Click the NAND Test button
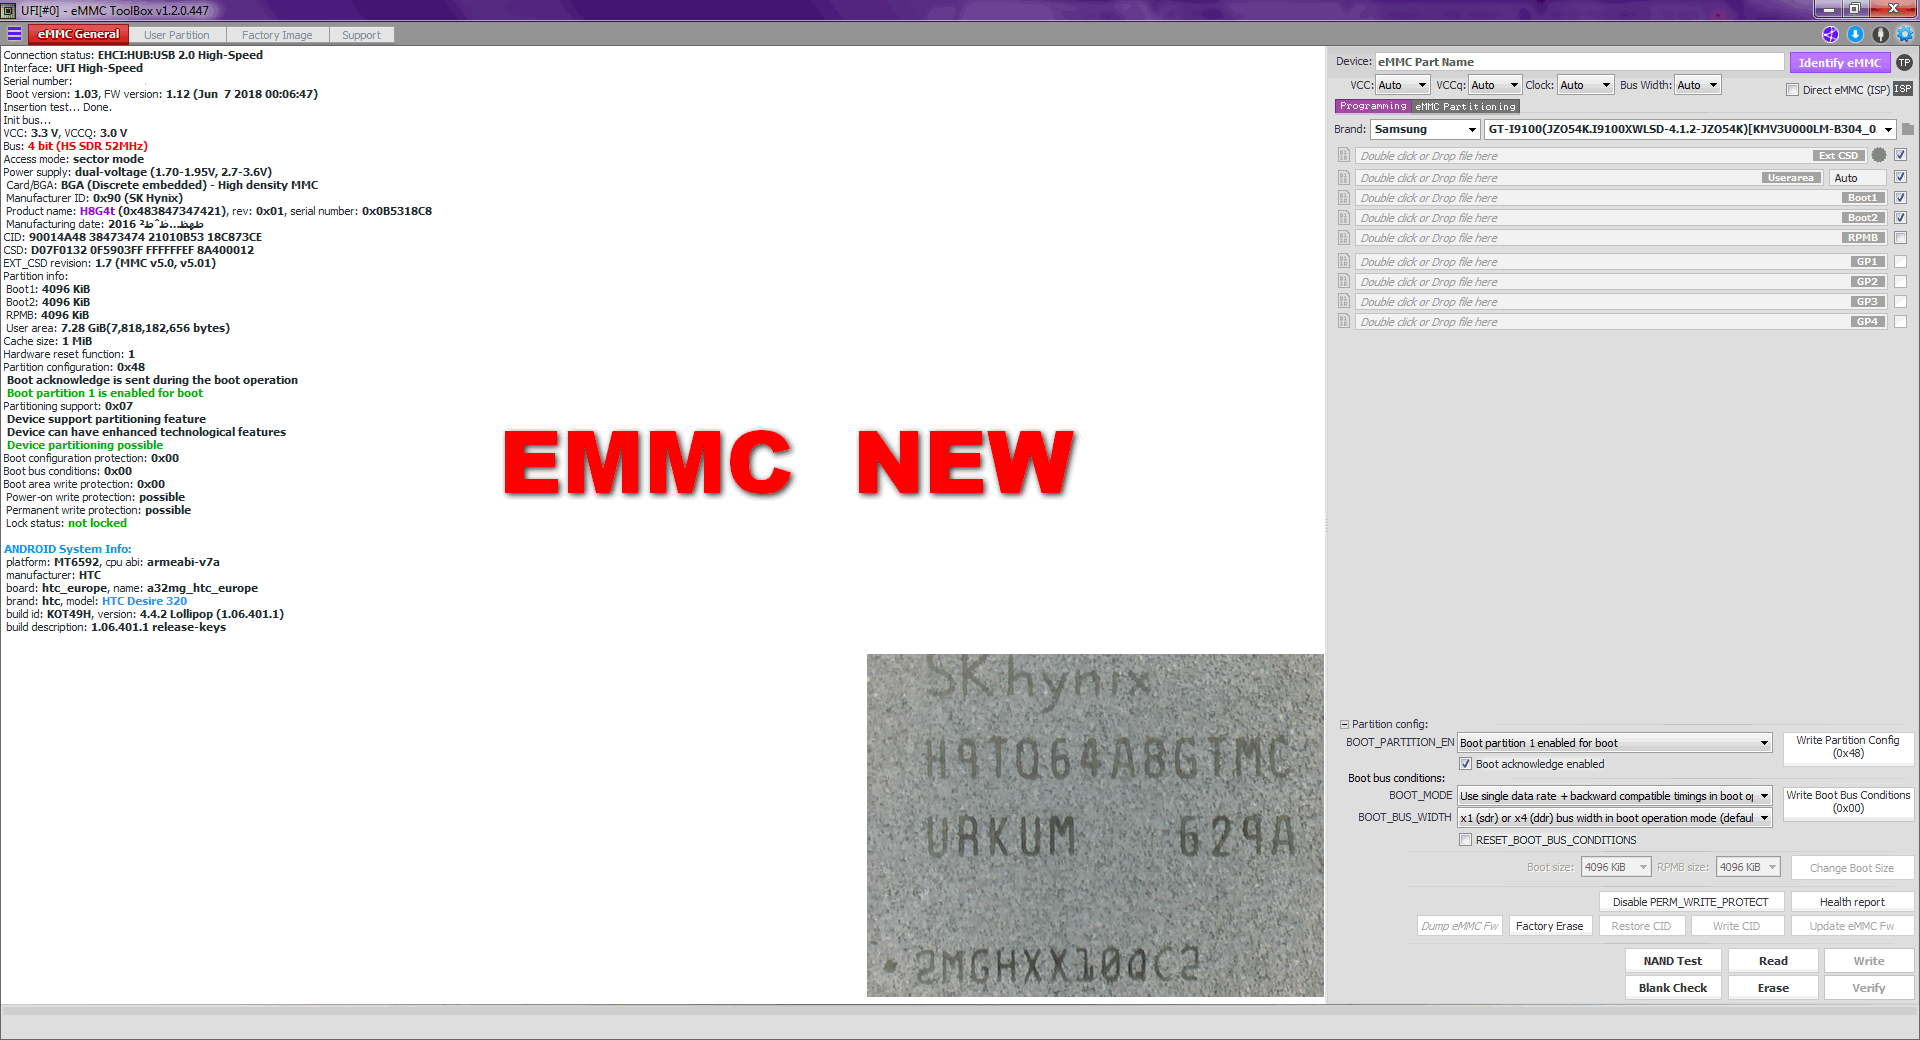This screenshot has width=1920, height=1040. coord(1672,961)
